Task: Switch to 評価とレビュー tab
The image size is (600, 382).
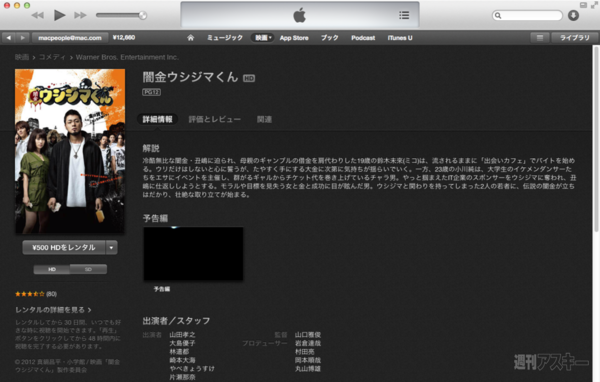Action: coord(215,119)
